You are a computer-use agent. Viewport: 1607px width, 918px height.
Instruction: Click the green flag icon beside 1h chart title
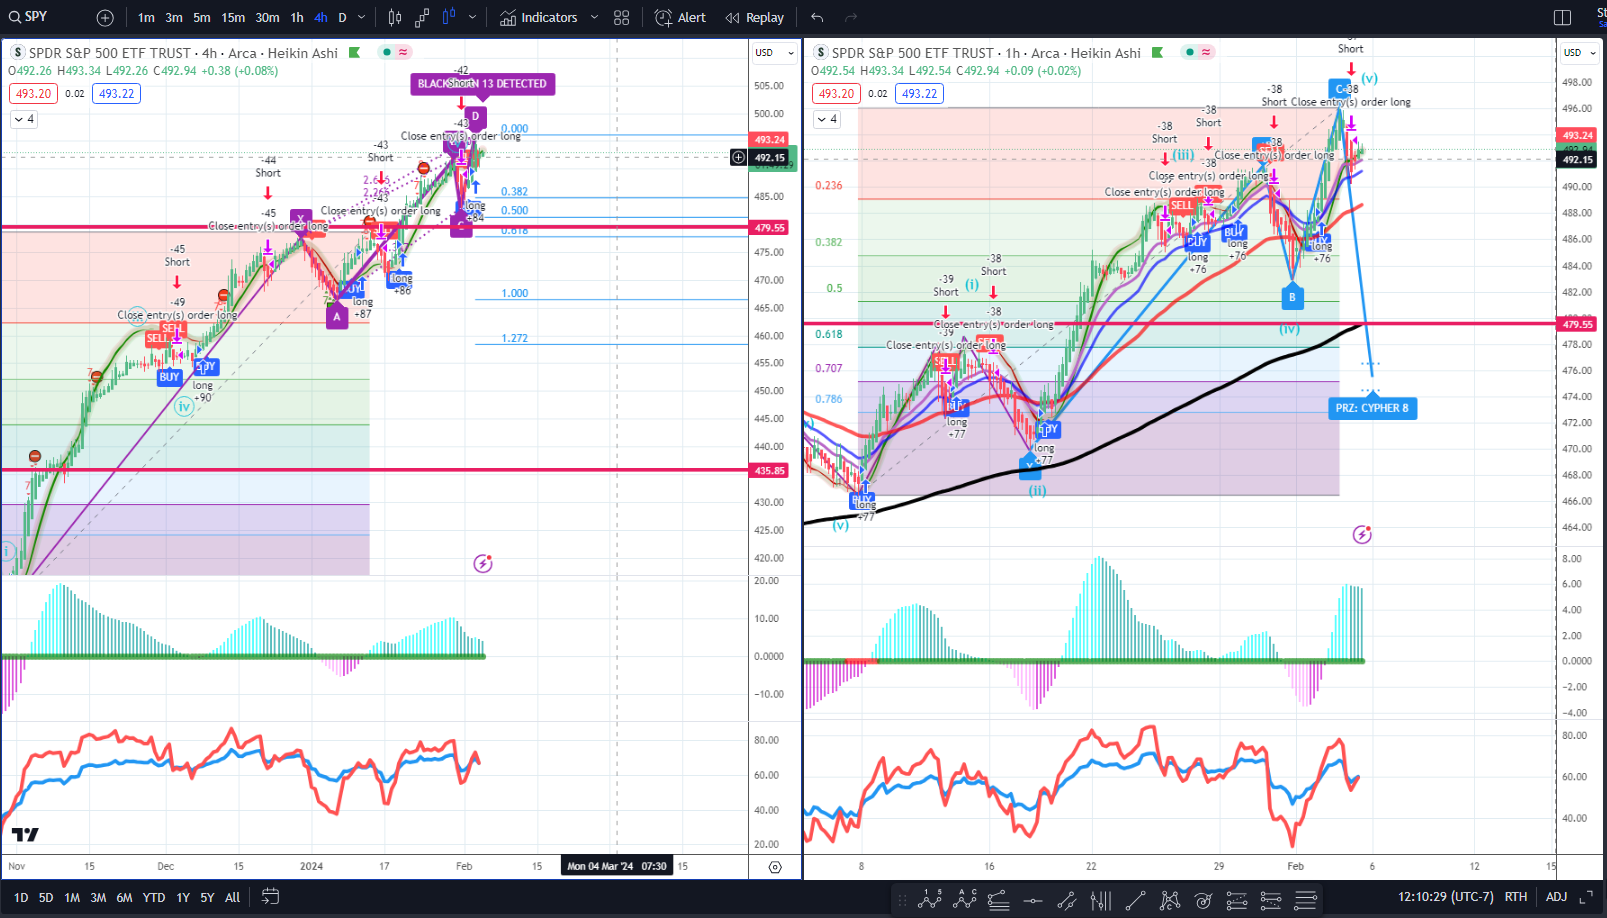pos(1157,53)
